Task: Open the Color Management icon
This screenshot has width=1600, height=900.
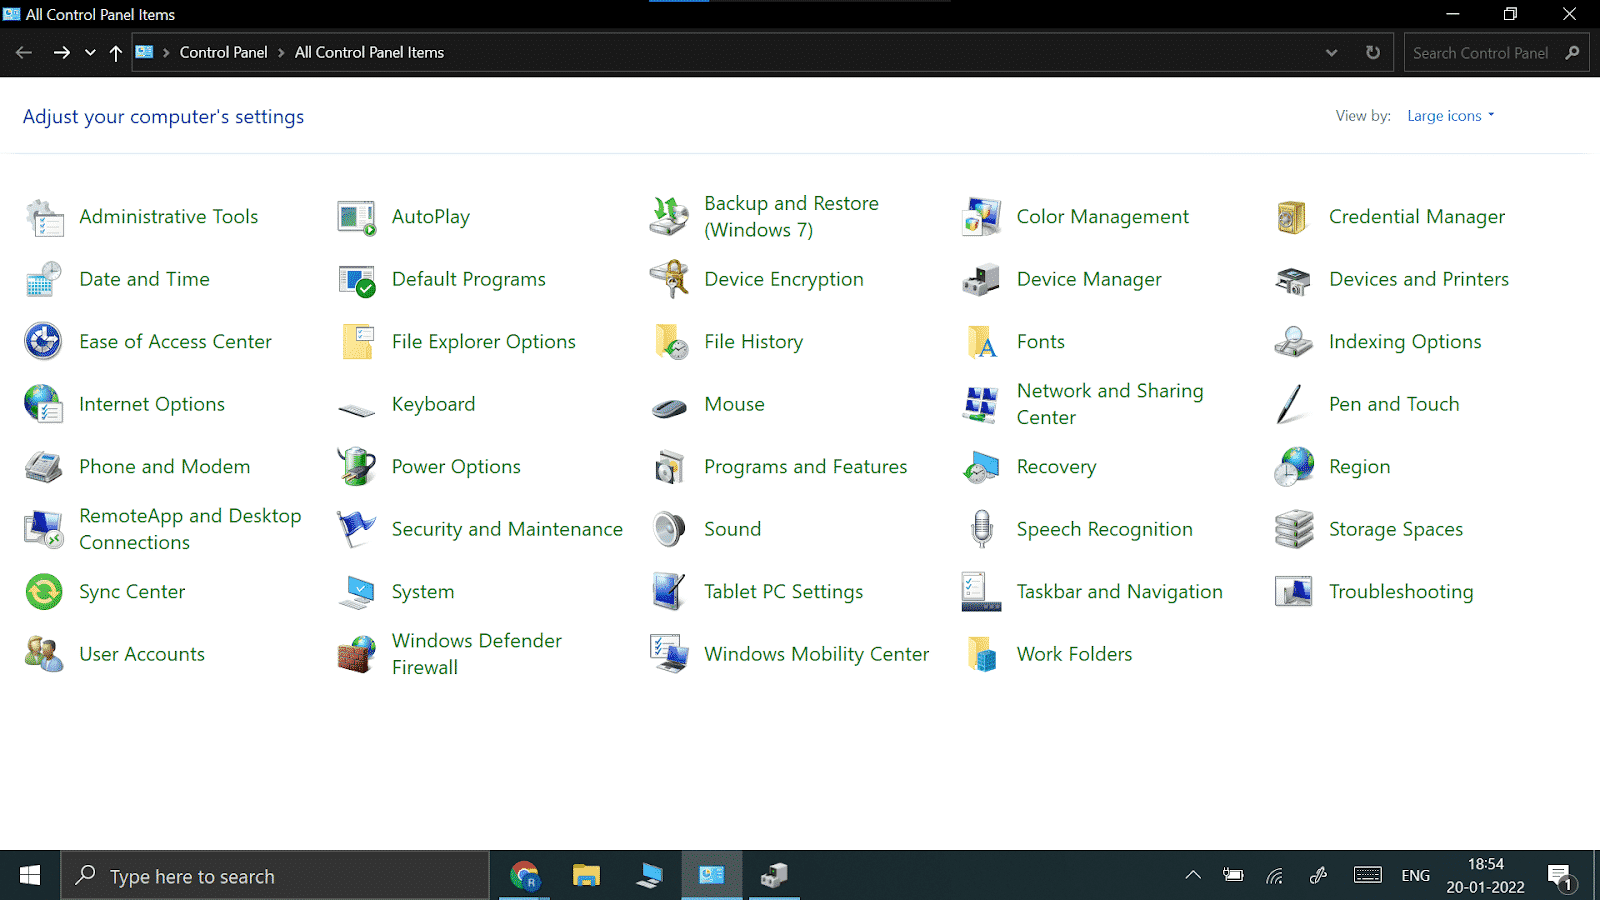Action: (981, 217)
